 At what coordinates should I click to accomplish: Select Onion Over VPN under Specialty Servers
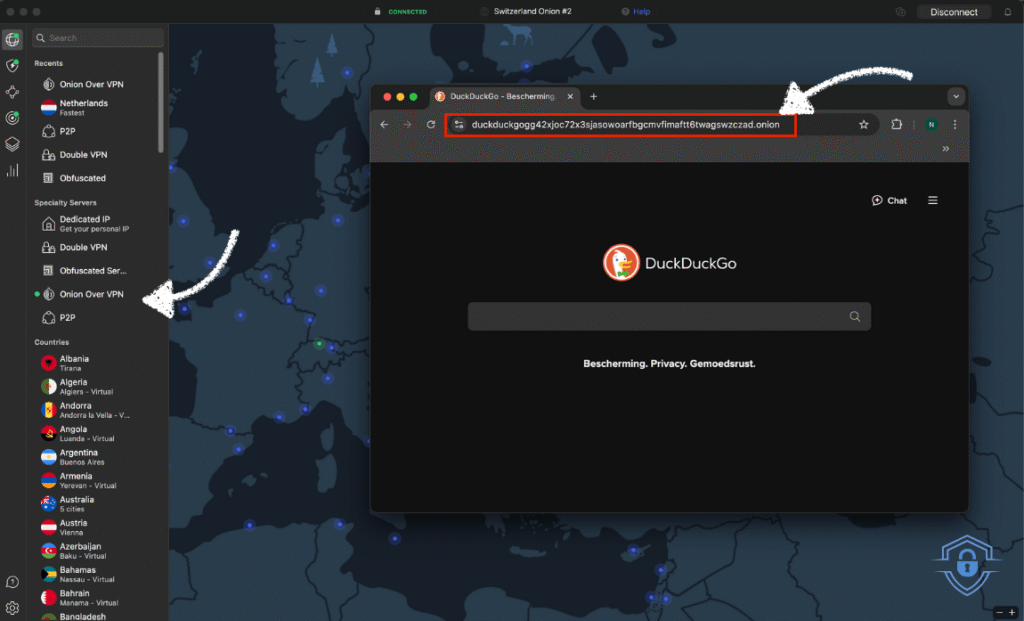click(x=91, y=294)
